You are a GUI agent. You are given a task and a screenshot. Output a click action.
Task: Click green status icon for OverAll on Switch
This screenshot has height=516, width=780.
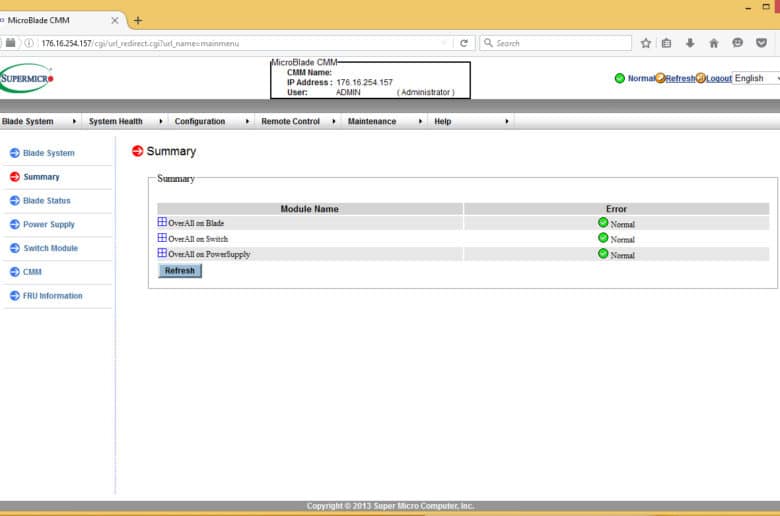click(603, 238)
